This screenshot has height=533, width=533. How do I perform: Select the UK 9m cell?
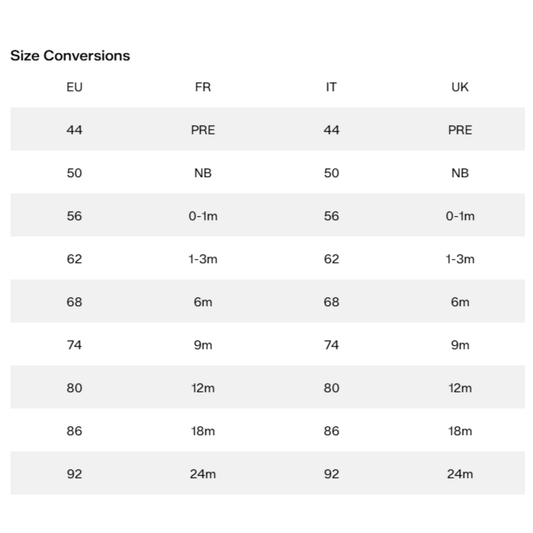(460, 345)
